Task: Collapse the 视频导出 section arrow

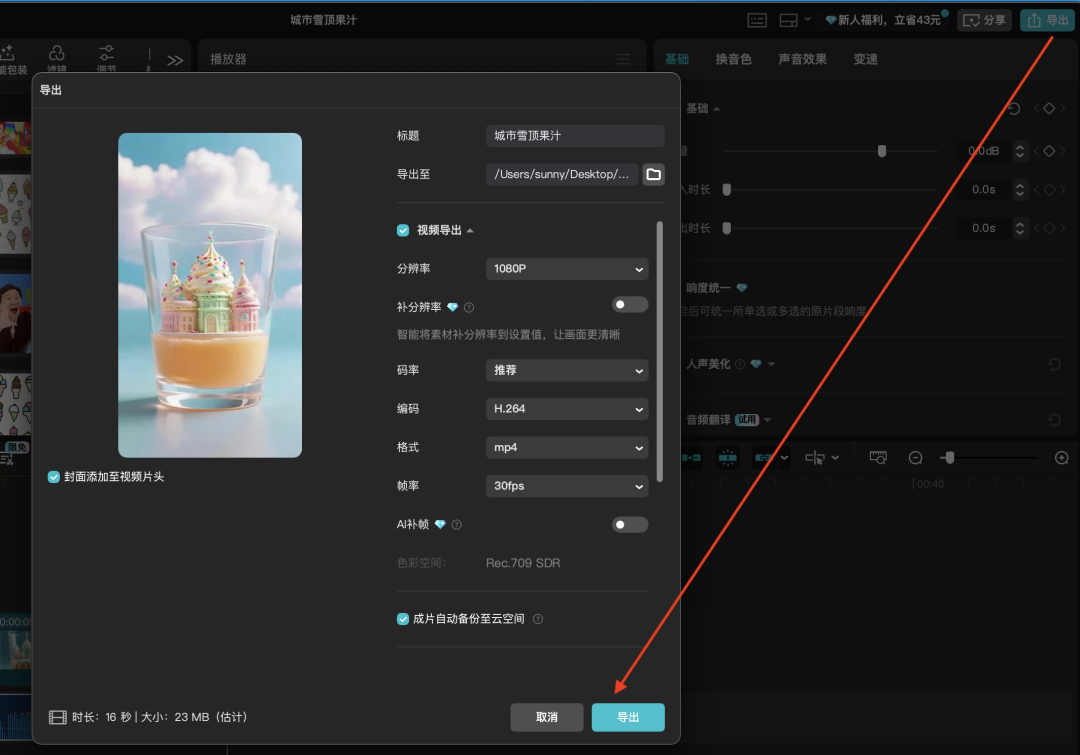Action: (469, 229)
